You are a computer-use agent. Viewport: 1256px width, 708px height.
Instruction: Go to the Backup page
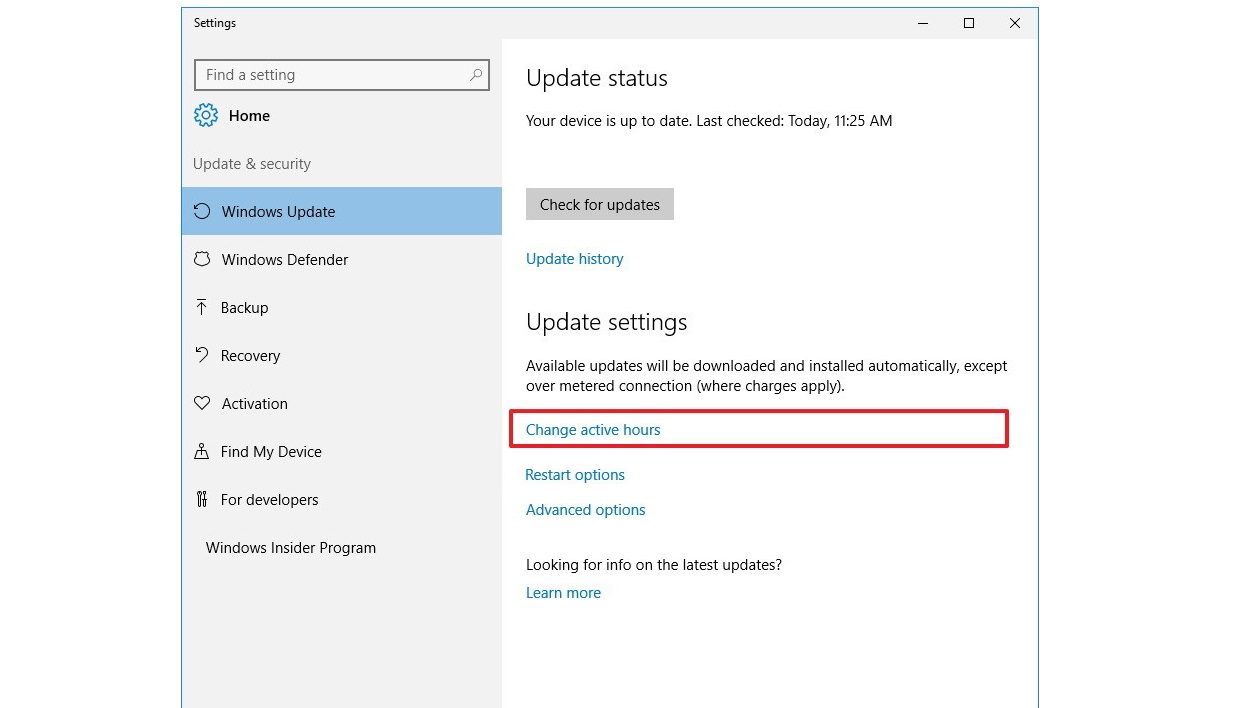342,307
